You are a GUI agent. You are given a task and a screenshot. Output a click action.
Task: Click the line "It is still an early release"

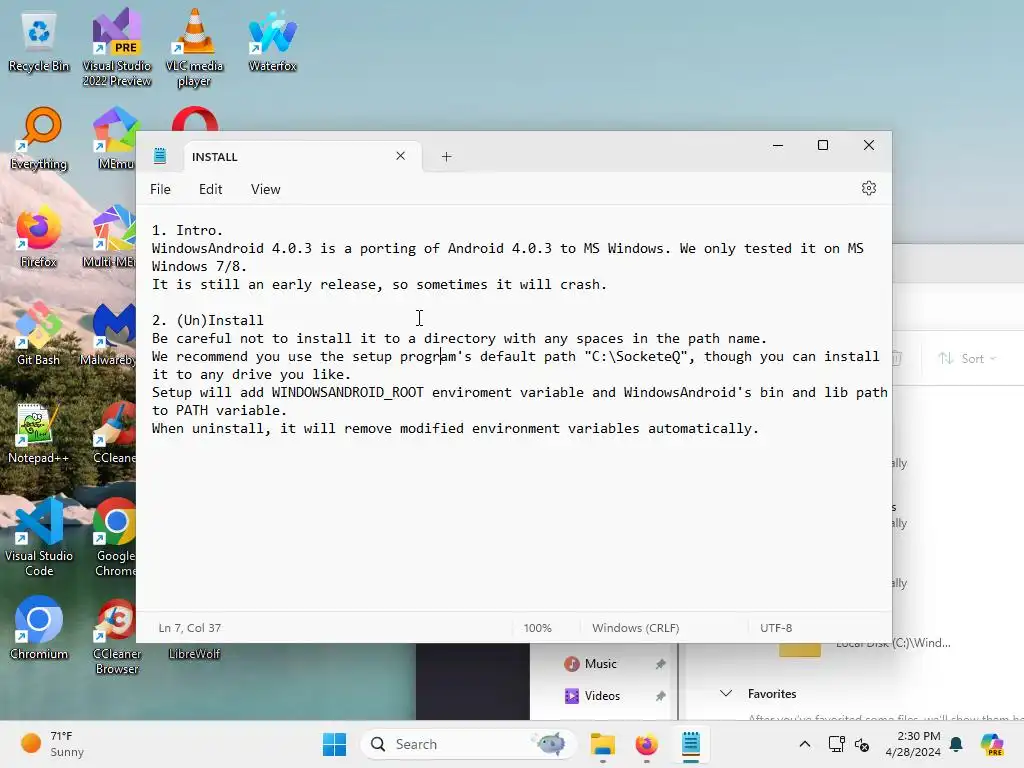[x=379, y=284]
